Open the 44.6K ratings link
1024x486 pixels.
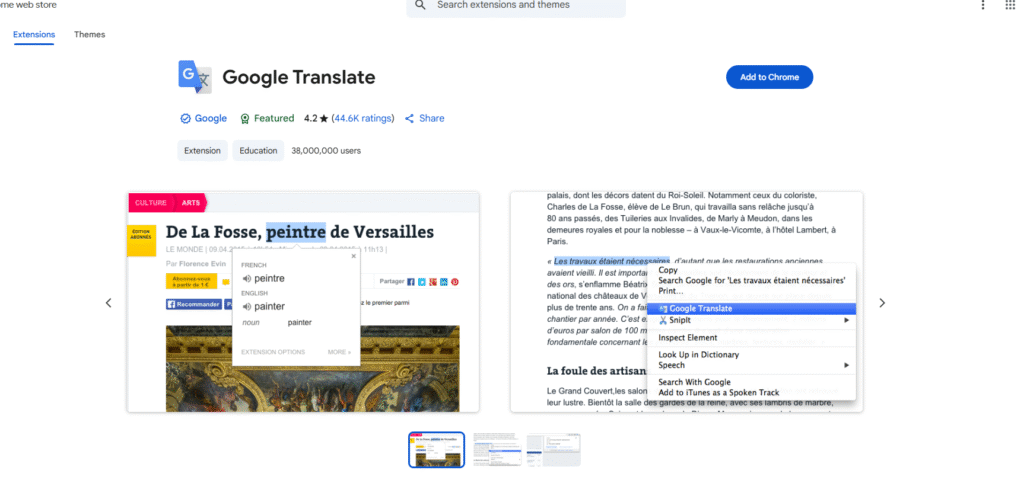(x=363, y=118)
